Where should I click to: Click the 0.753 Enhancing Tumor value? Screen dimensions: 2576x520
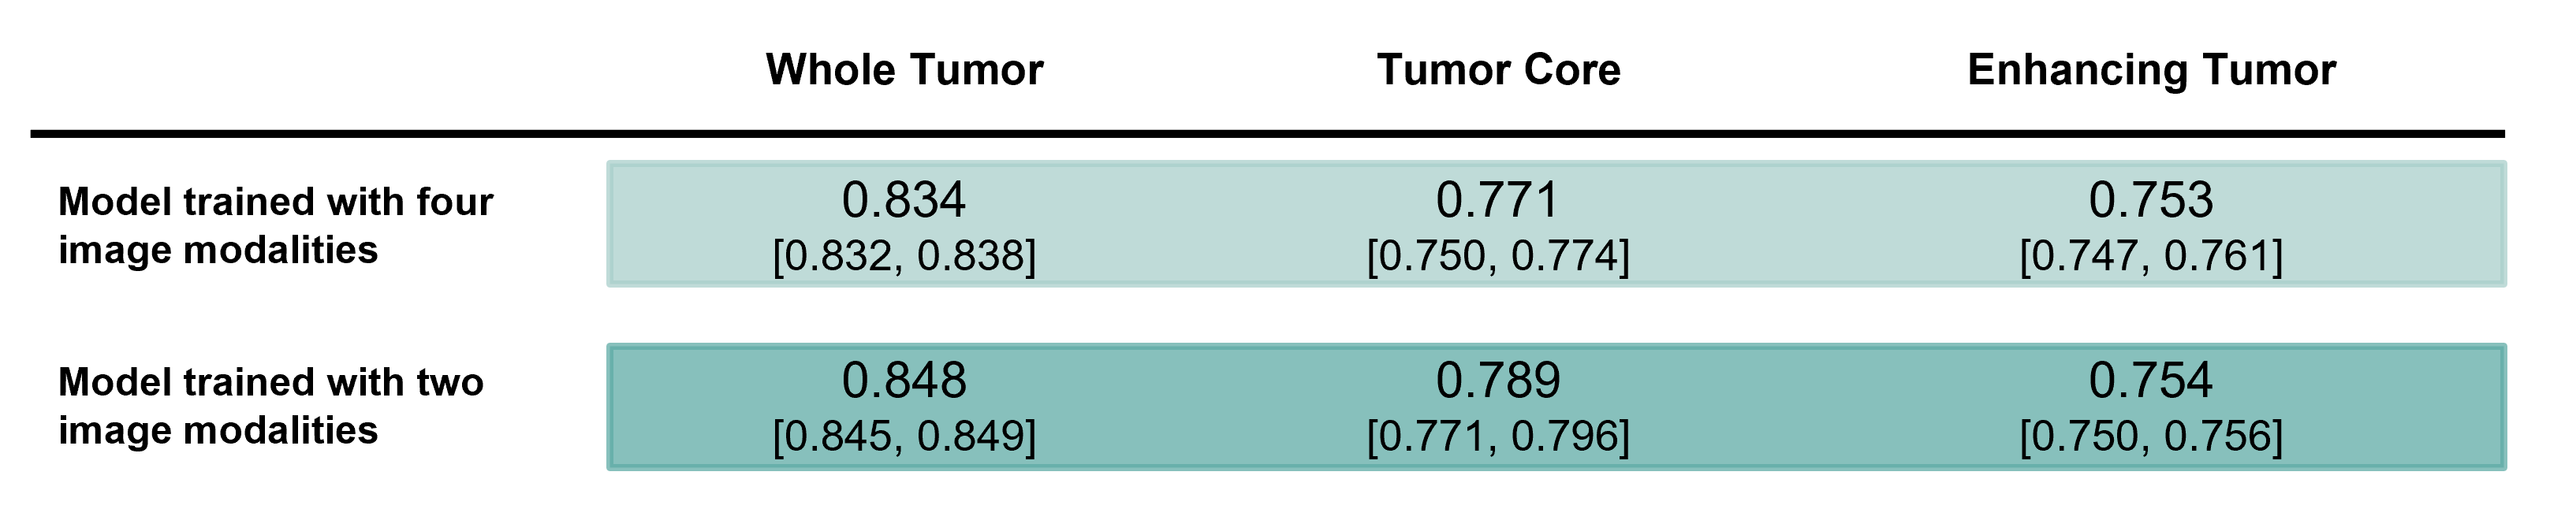2151,200
